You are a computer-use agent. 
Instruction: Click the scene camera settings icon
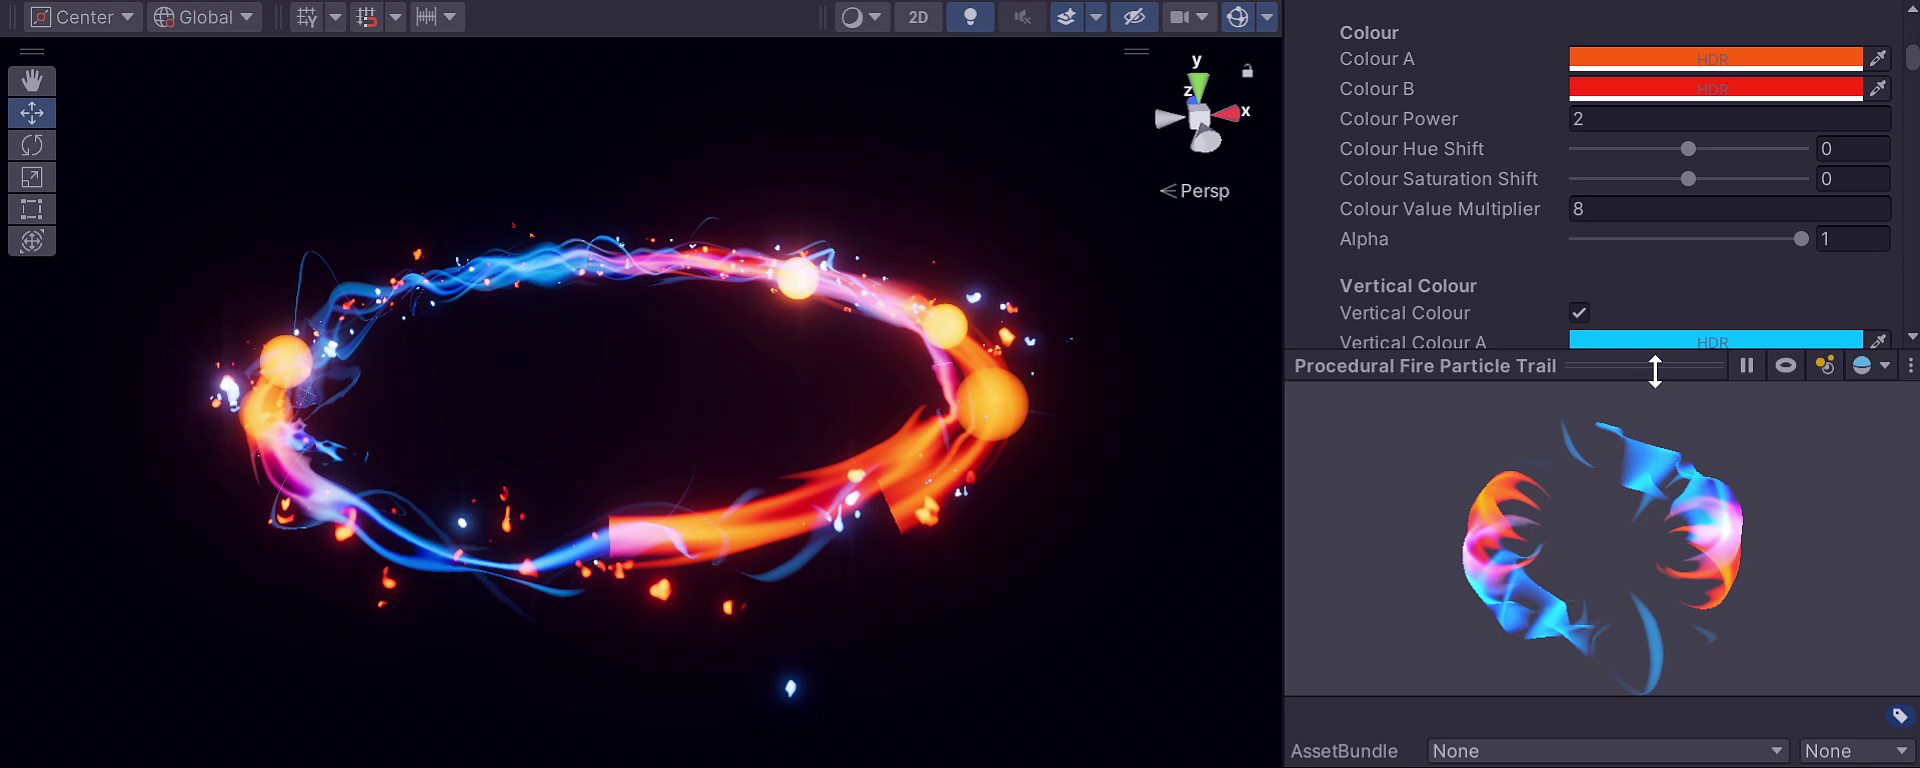coord(1180,17)
